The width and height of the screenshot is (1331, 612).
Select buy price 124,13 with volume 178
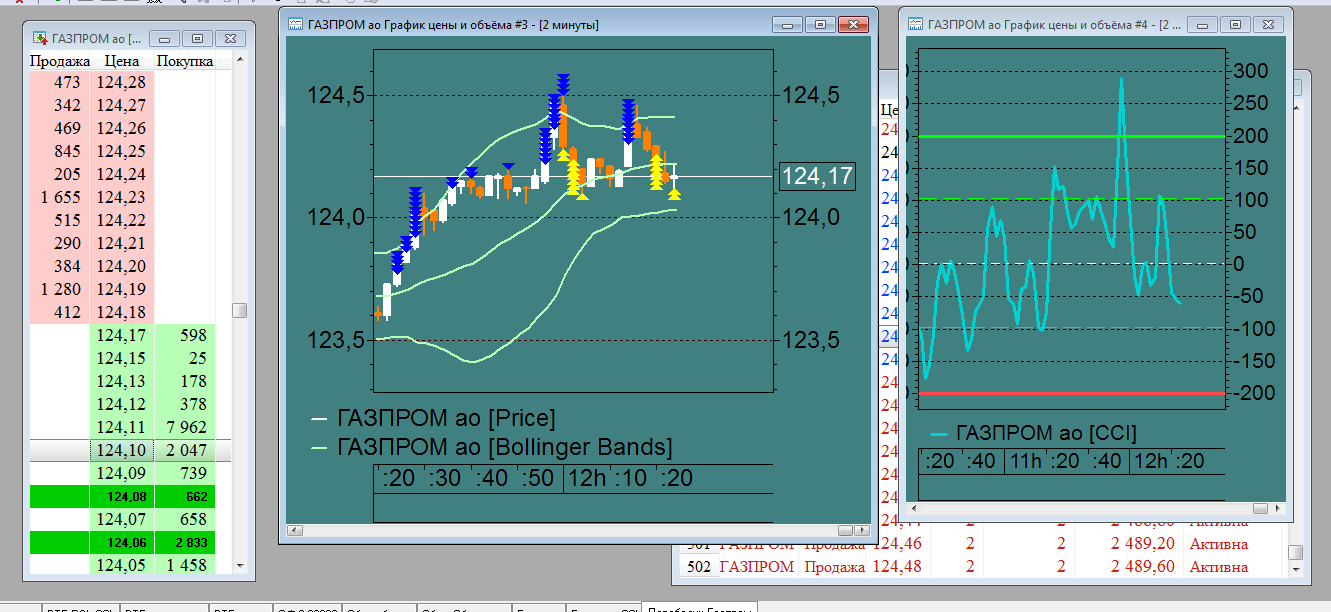point(122,381)
